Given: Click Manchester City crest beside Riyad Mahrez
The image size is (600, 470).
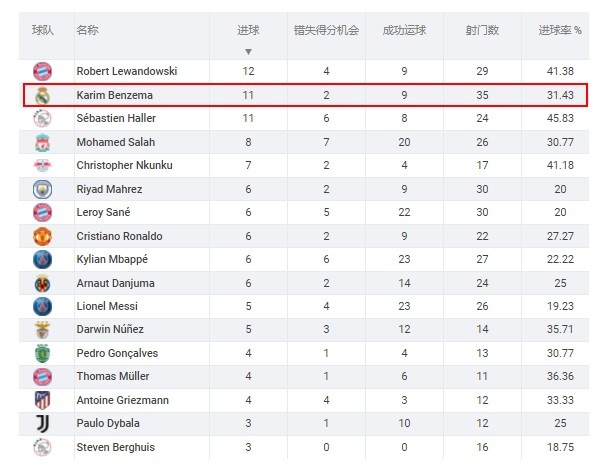Looking at the screenshot, I should (x=42, y=189).
